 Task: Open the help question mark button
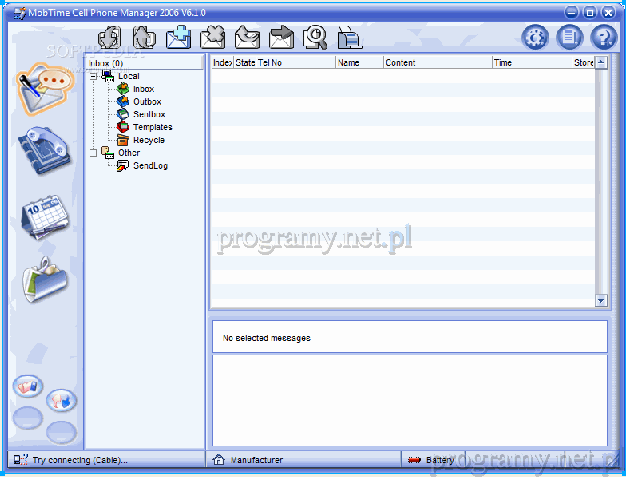click(x=603, y=38)
